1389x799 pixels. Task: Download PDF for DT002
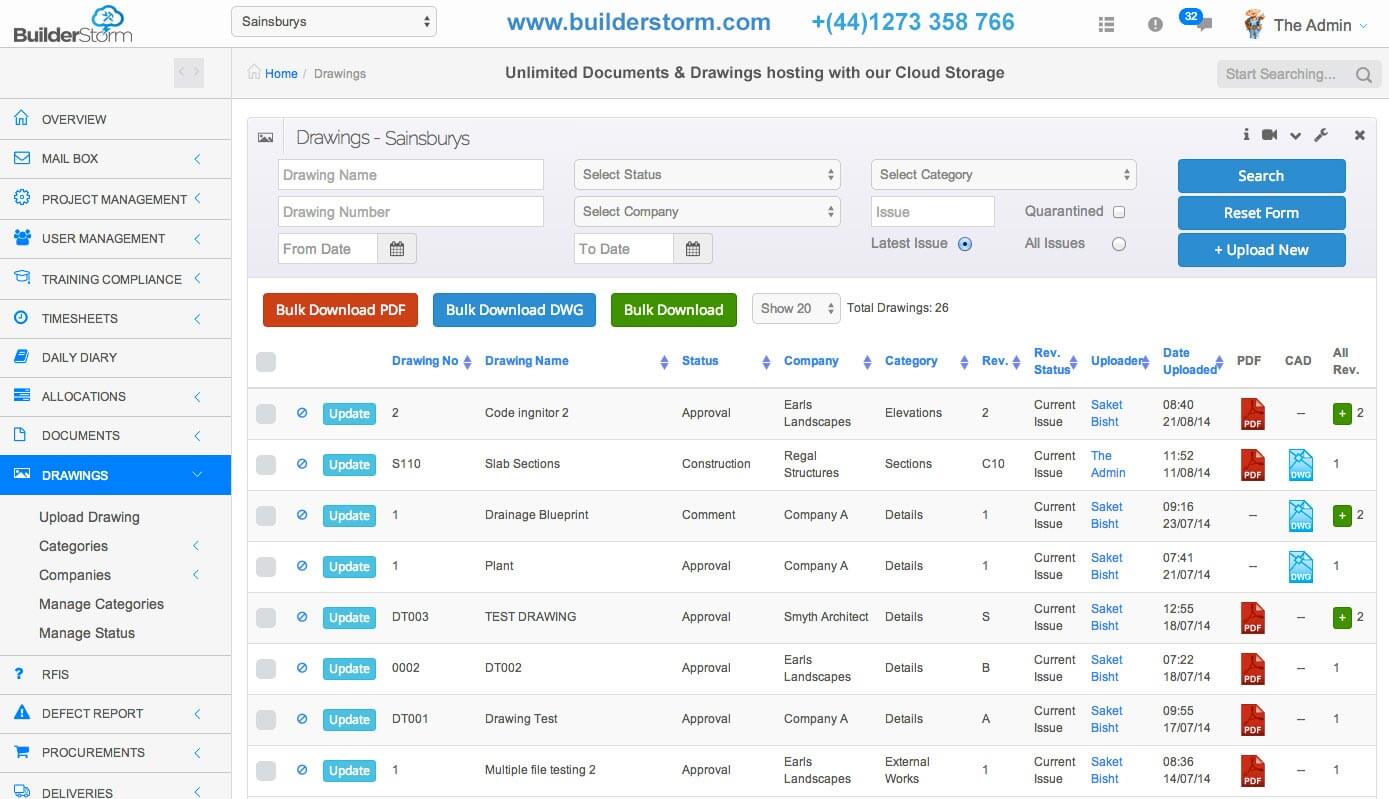[x=1252, y=668]
